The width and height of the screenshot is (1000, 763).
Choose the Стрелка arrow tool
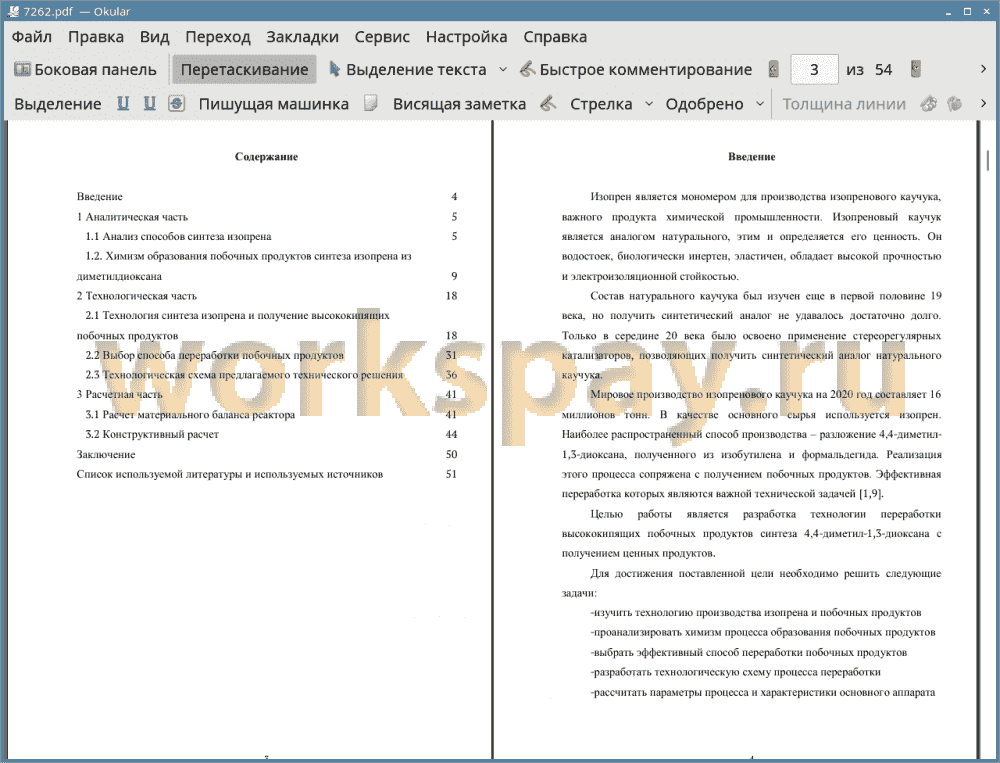point(601,104)
